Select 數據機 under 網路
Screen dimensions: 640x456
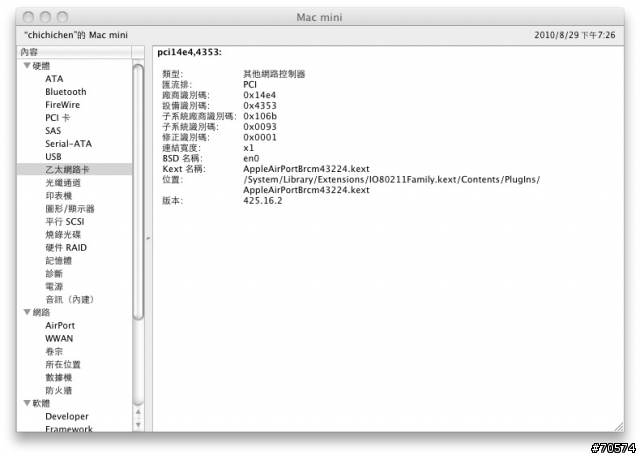(x=59, y=378)
